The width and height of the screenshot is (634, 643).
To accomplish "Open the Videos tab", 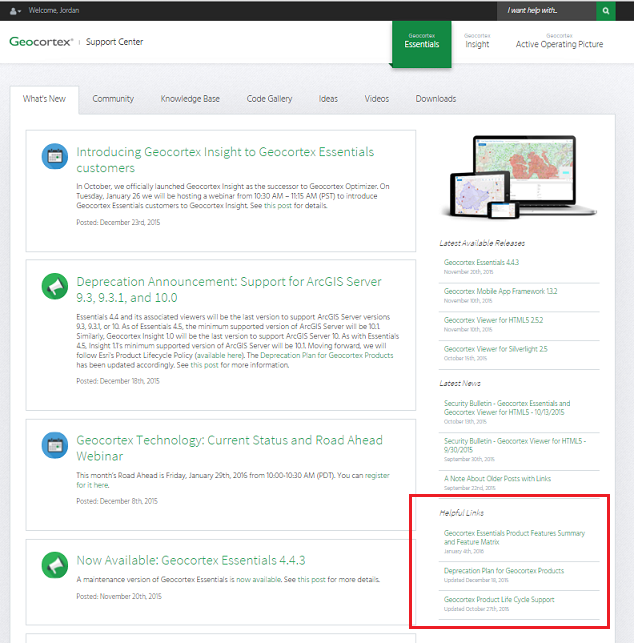I will coord(377,99).
